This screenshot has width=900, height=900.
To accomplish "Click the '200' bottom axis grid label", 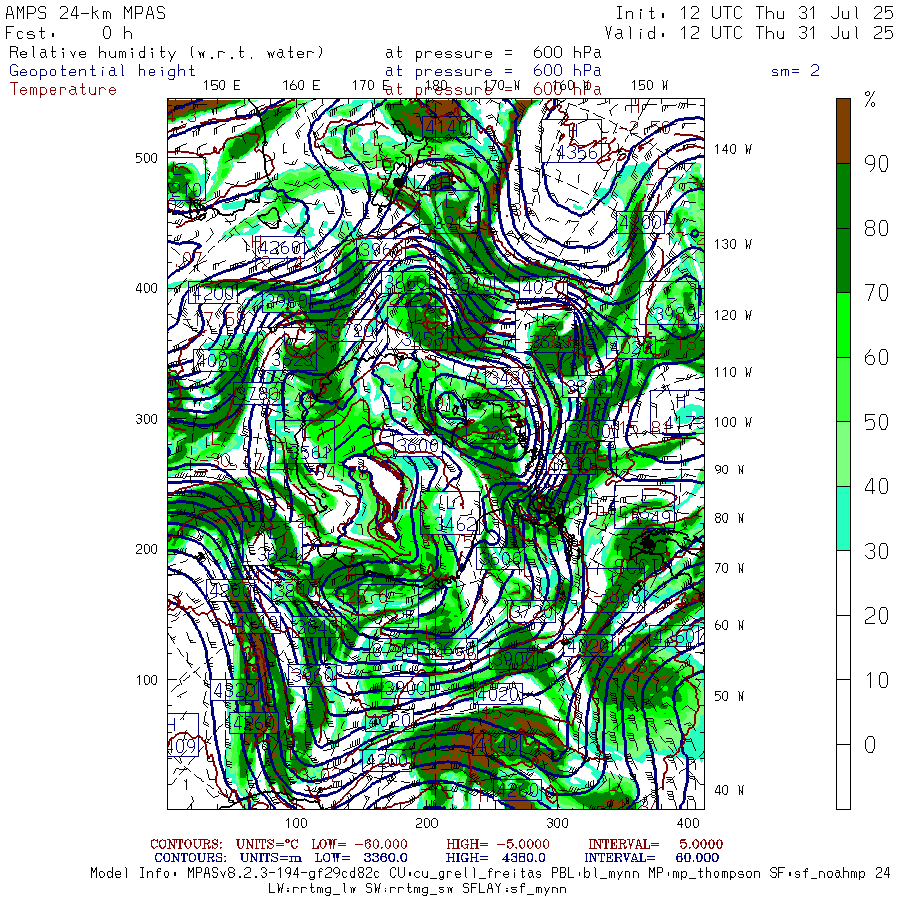I will [x=426, y=823].
